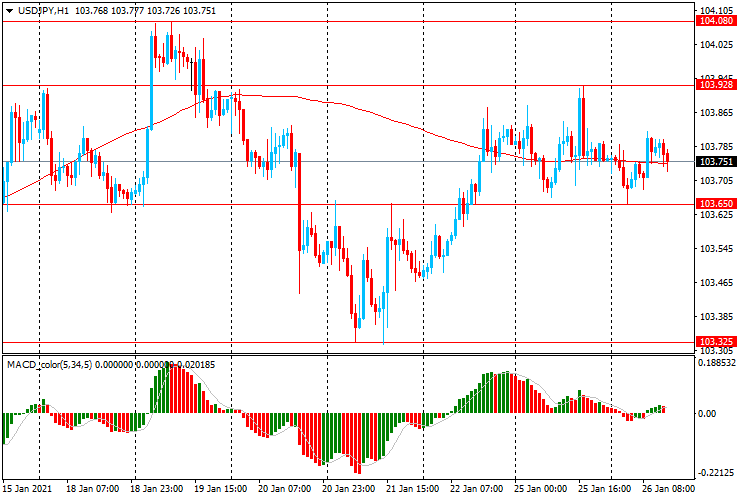Viewport: 740px width, 500px height.
Task: Click the 20 Jan 23:00 time label
Action: (x=349, y=489)
